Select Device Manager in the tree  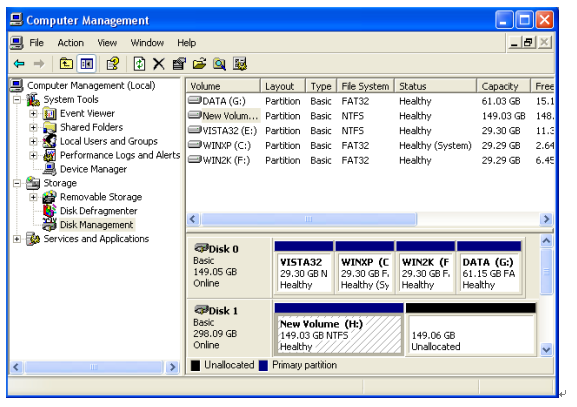click(x=93, y=169)
